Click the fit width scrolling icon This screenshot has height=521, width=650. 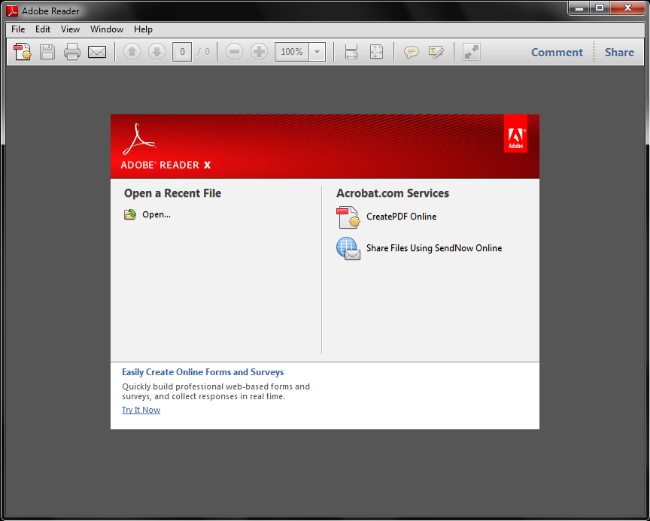pyautogui.click(x=351, y=52)
